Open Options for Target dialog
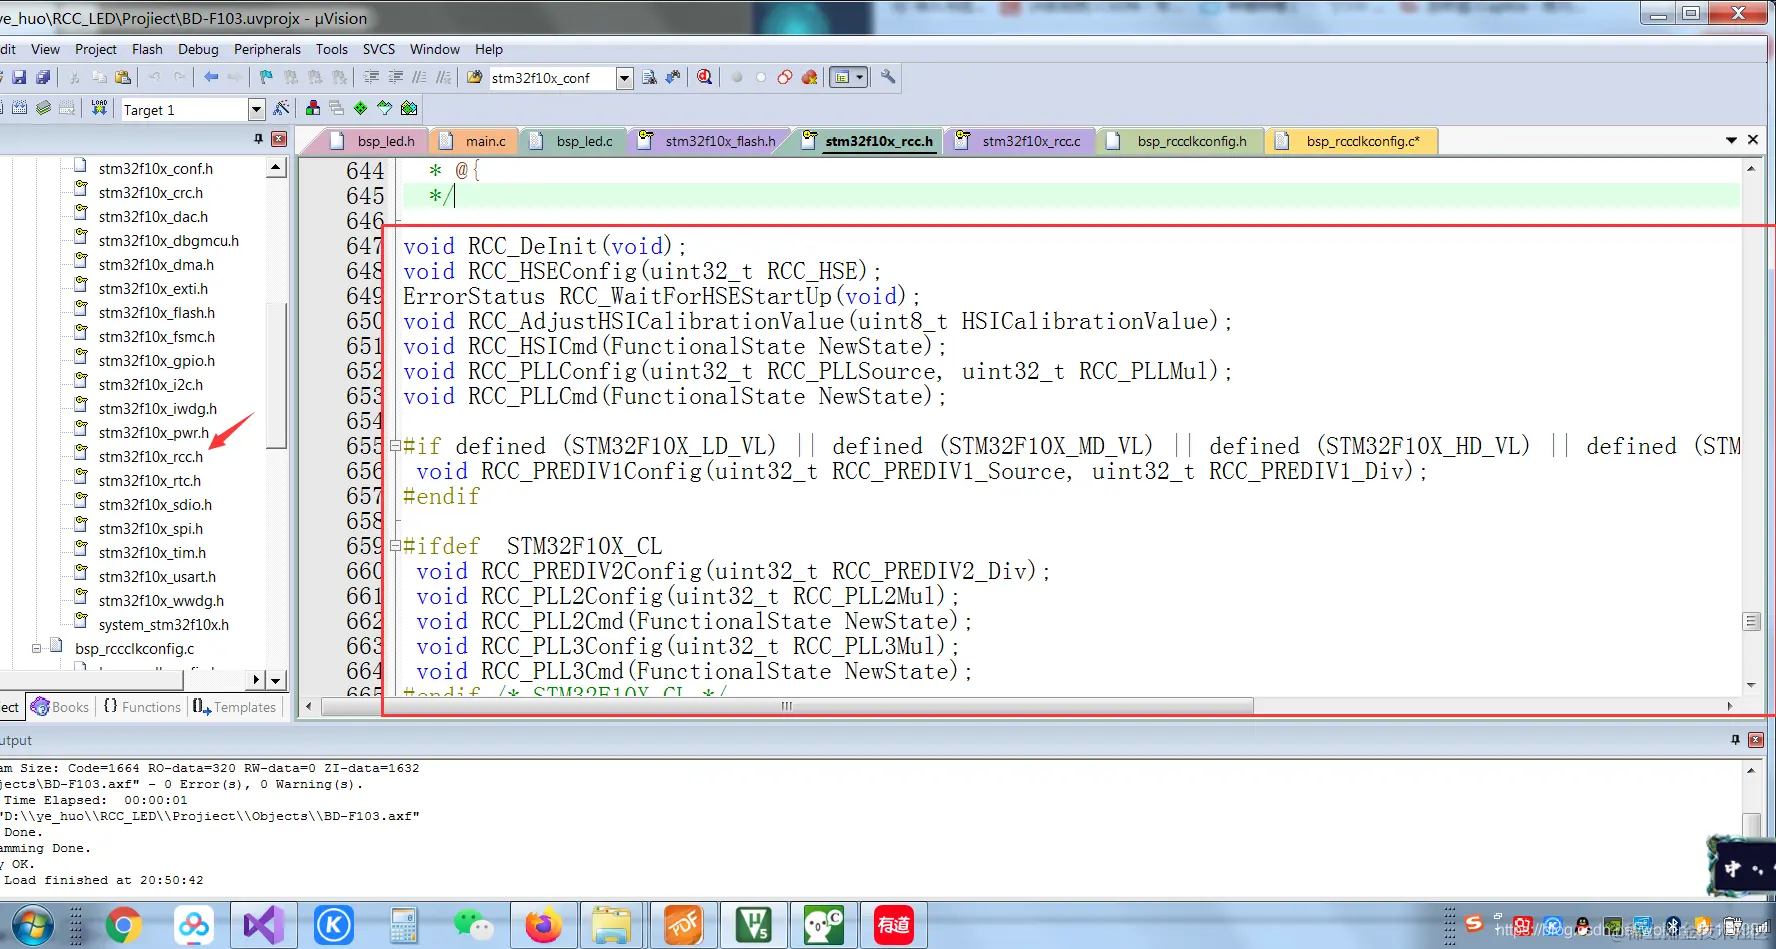 [282, 108]
